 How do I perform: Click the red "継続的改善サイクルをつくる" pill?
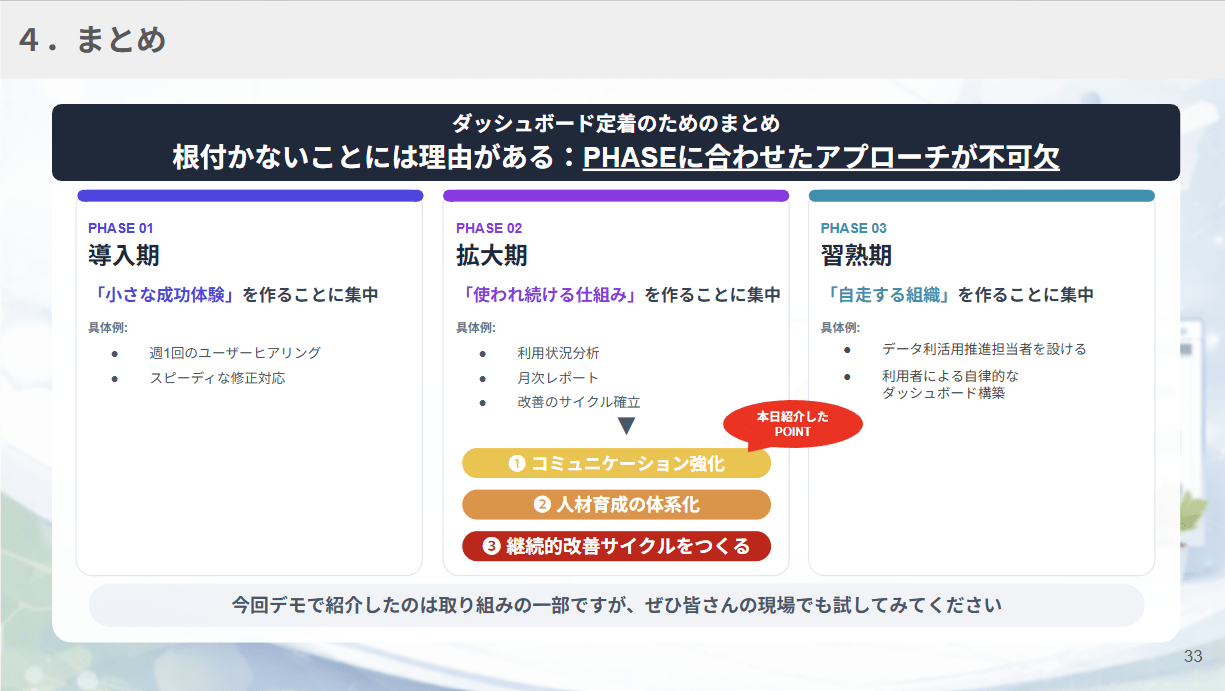[x=616, y=546]
